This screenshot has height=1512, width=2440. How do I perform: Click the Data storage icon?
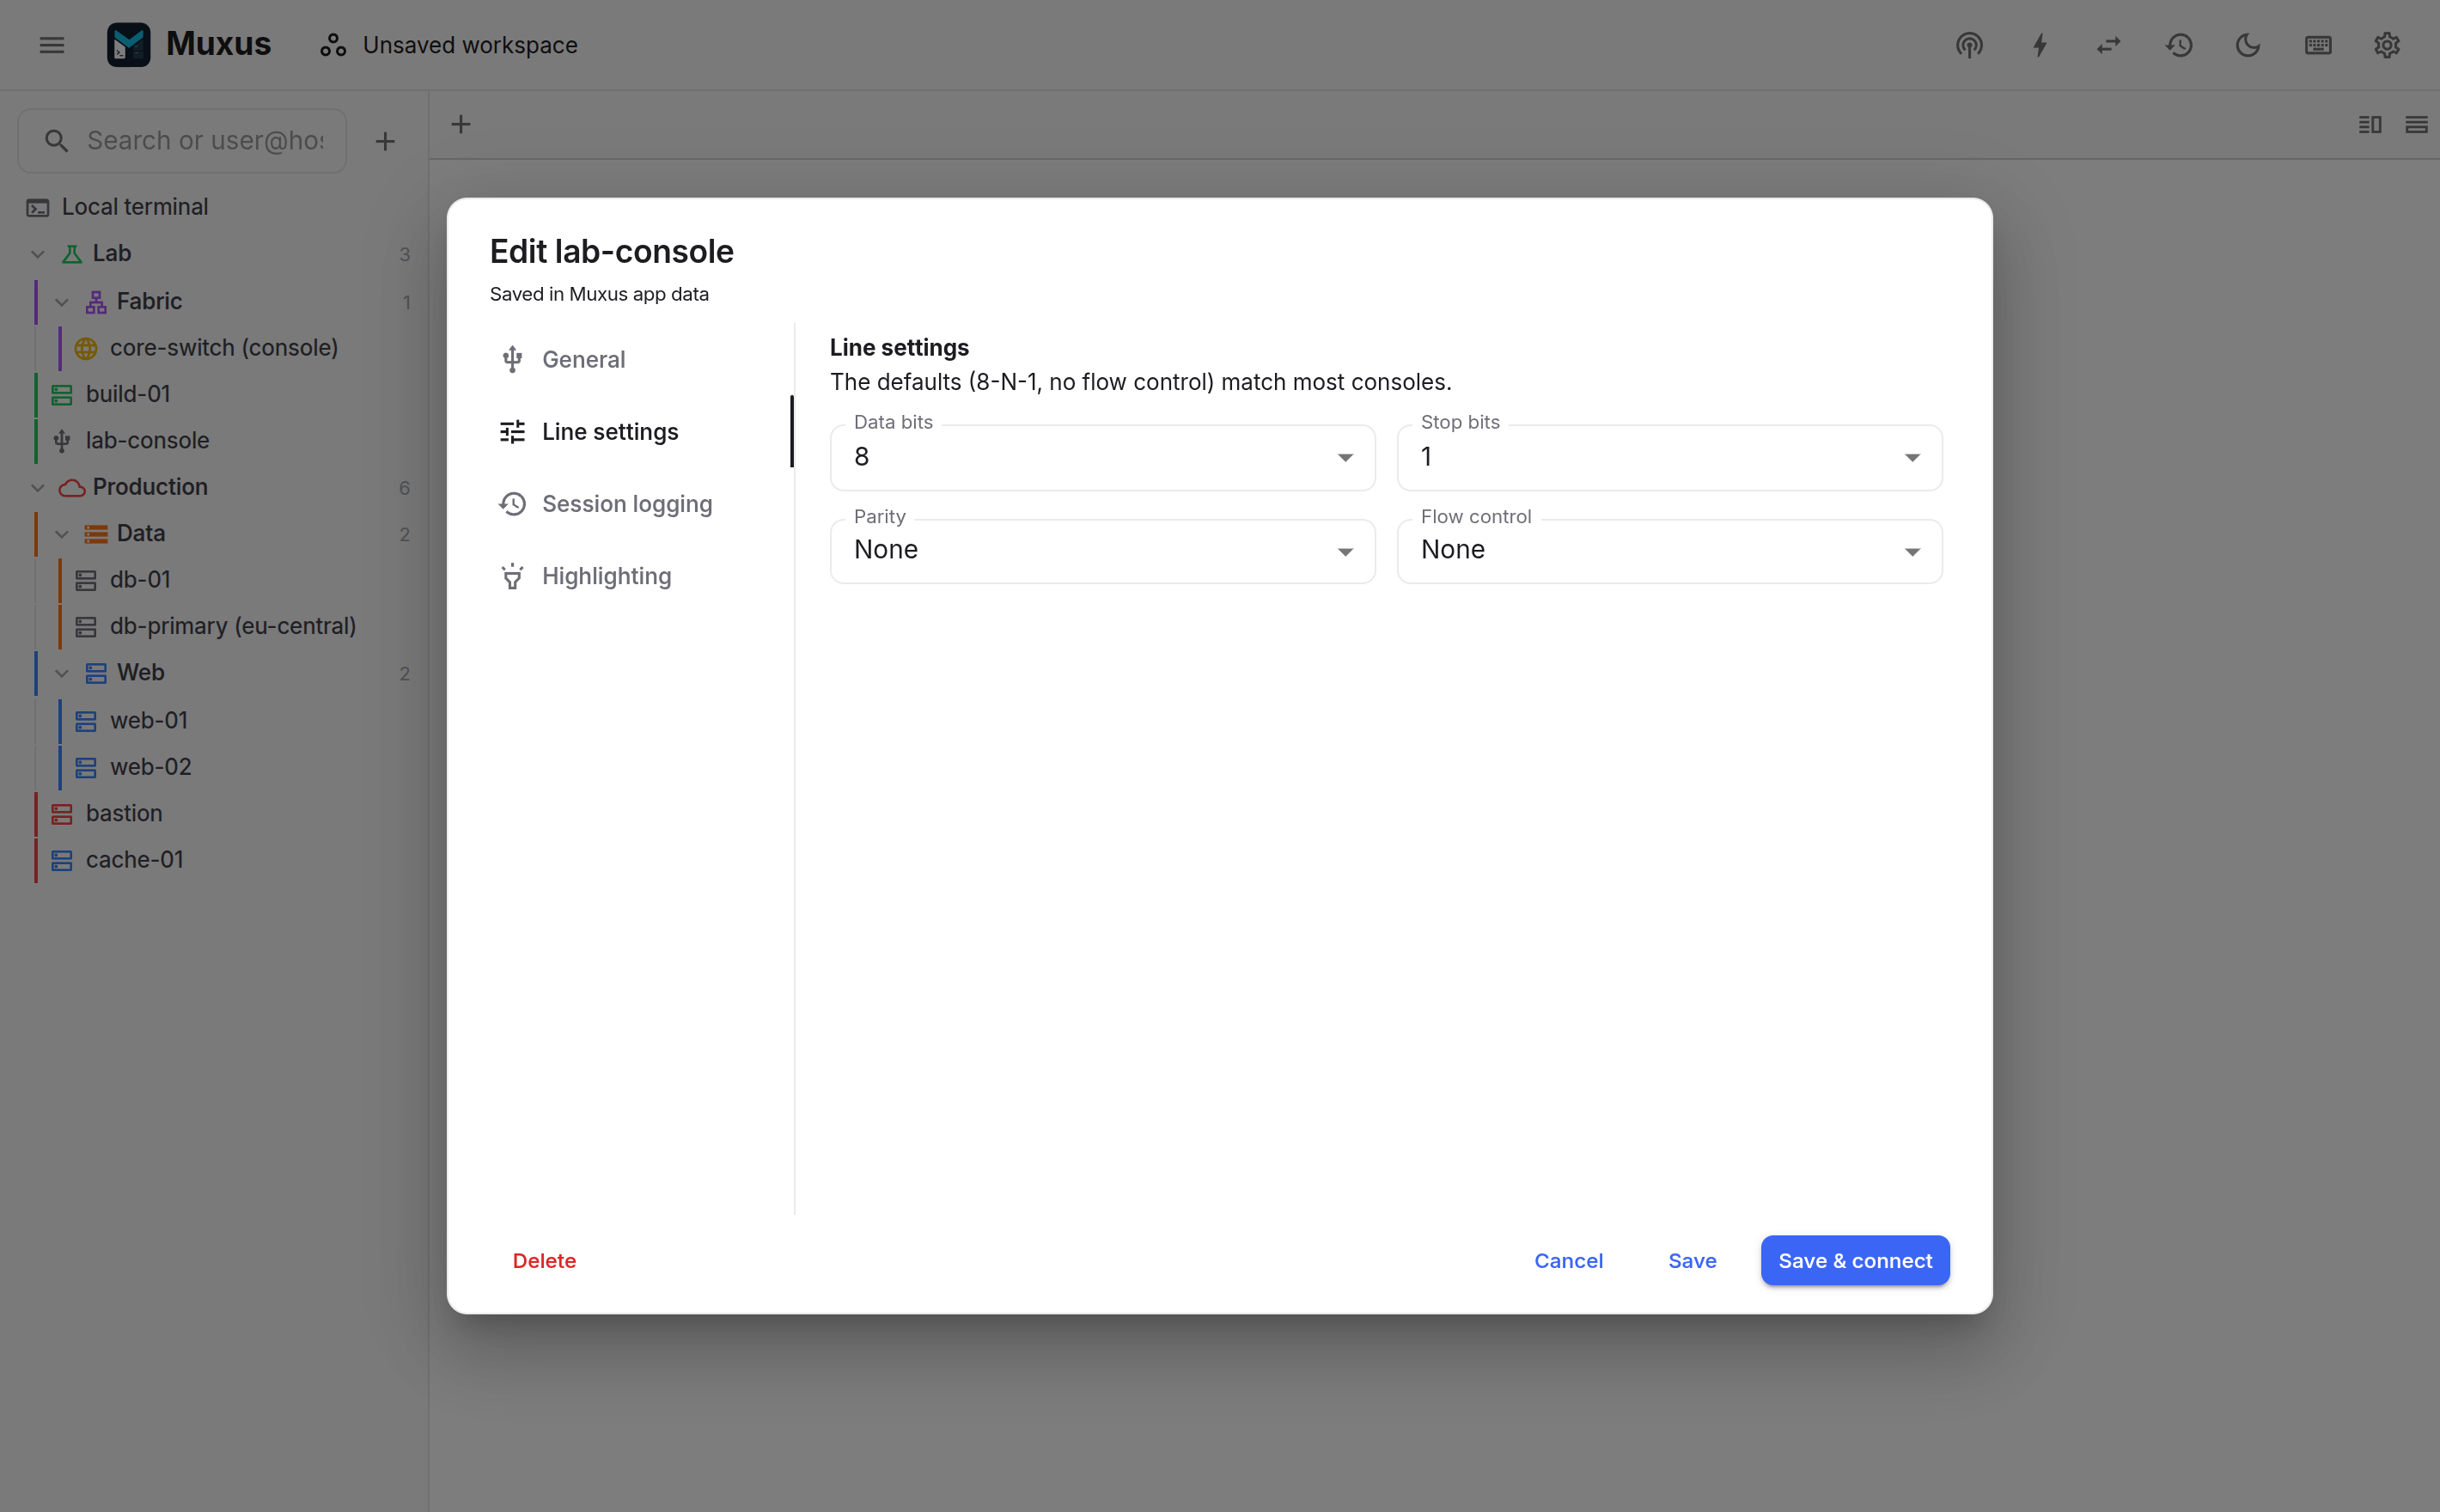click(96, 534)
